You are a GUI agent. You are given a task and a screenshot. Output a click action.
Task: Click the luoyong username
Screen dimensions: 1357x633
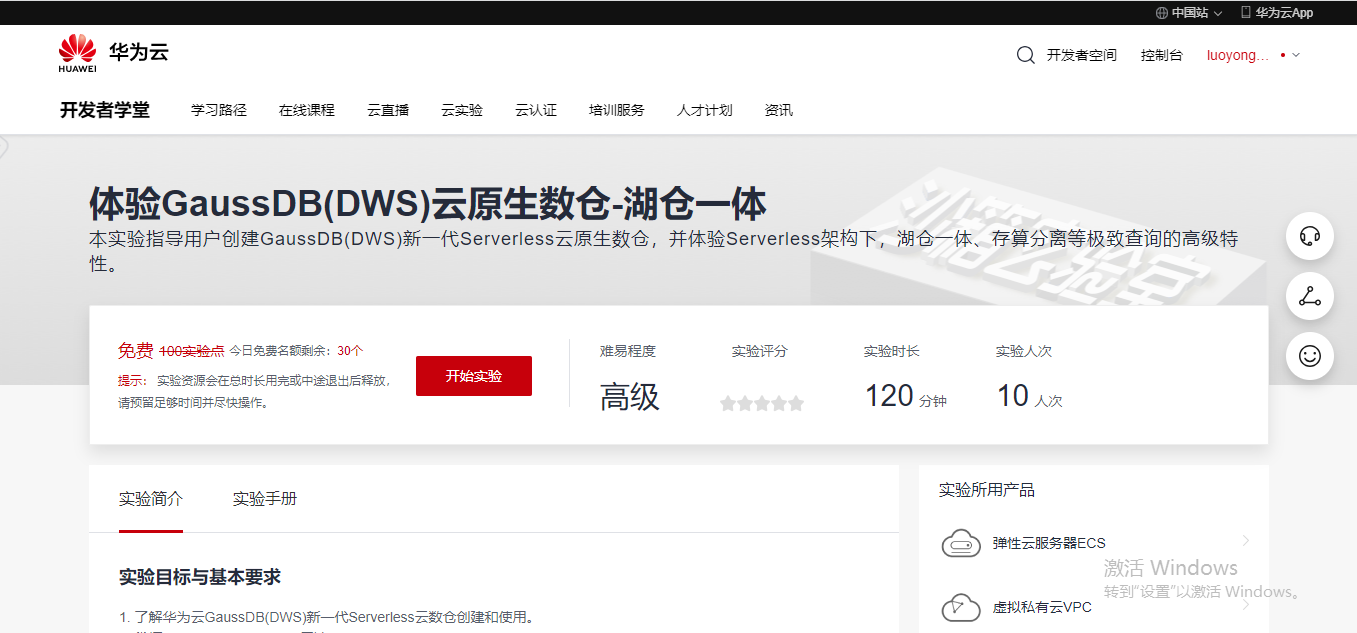[1238, 55]
